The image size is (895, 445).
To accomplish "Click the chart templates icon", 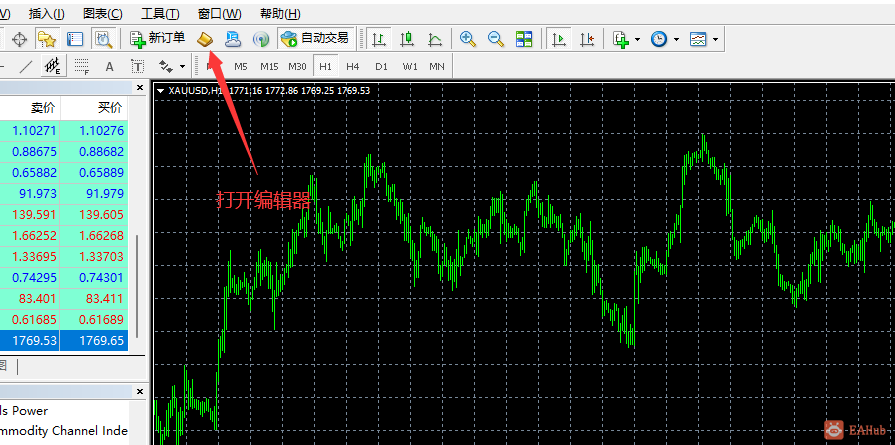I will [698, 39].
